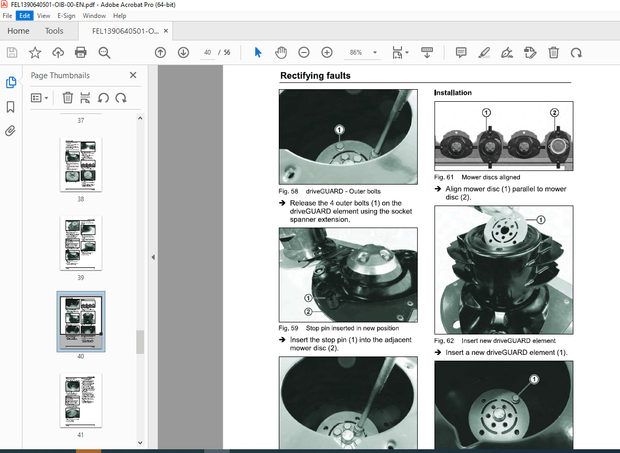Zoom out with minus icon
This screenshot has width=620, height=453.
coord(304,53)
